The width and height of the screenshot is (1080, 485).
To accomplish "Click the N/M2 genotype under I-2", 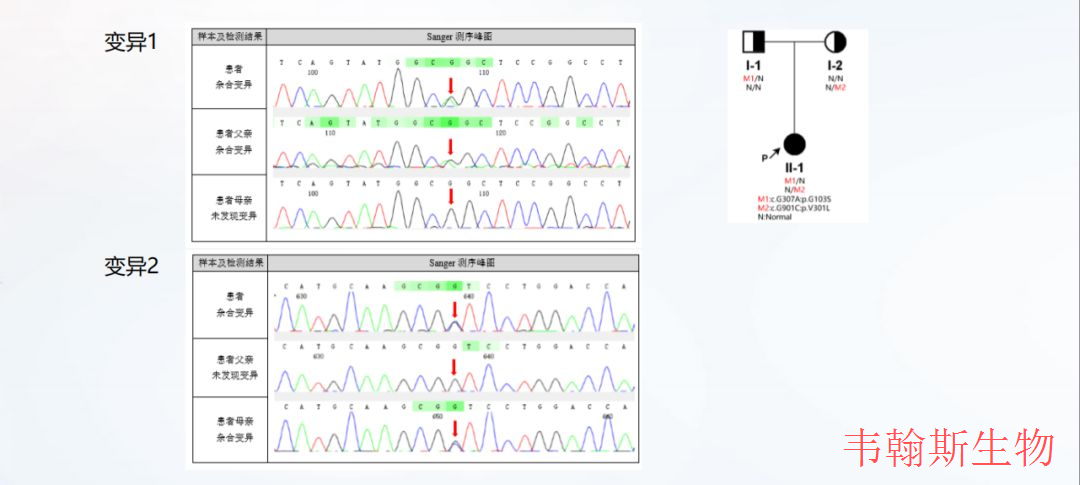I will [x=835, y=87].
